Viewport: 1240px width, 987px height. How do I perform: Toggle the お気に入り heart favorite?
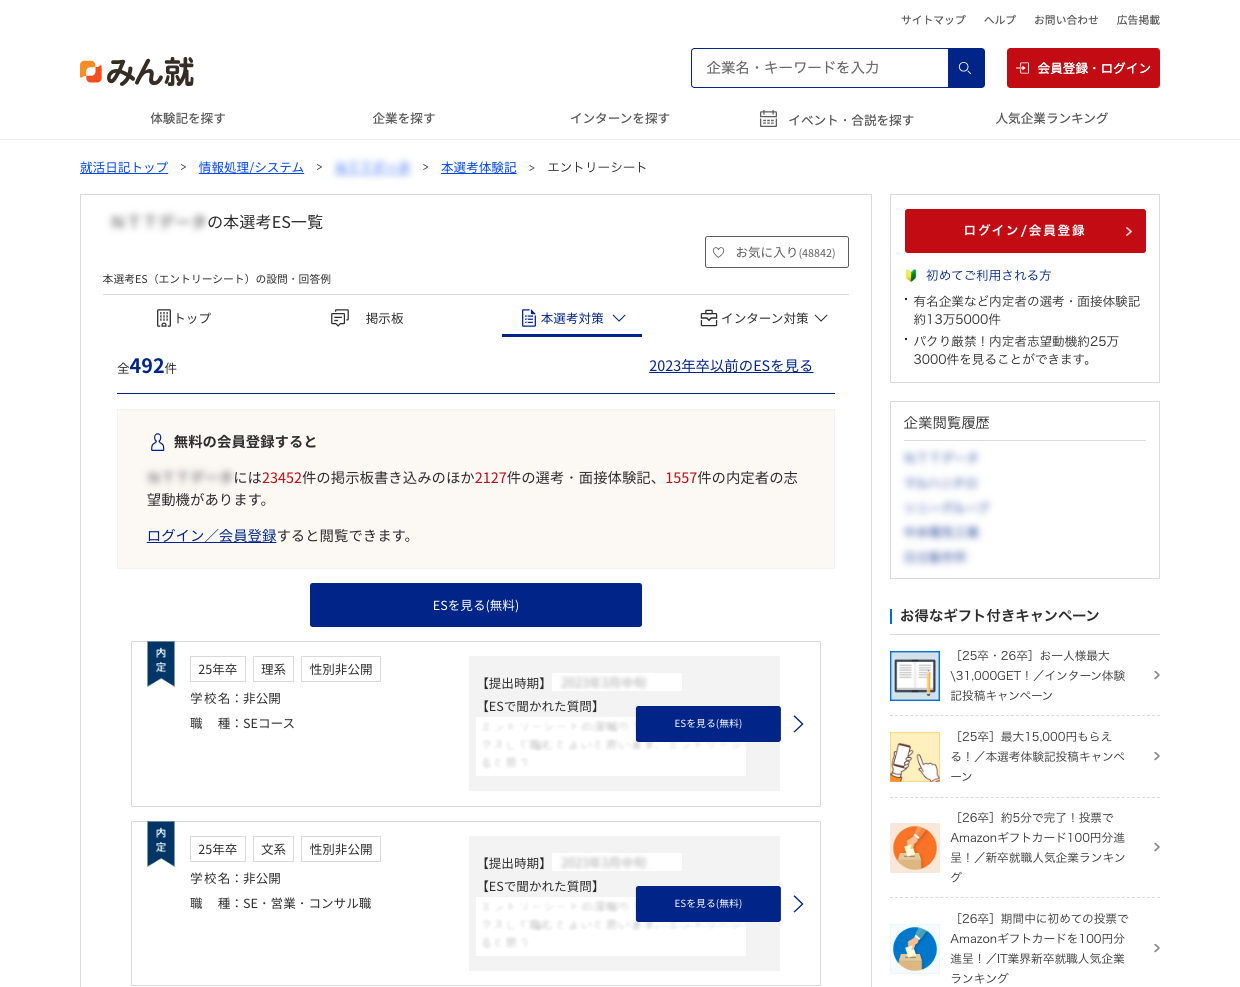pos(719,252)
